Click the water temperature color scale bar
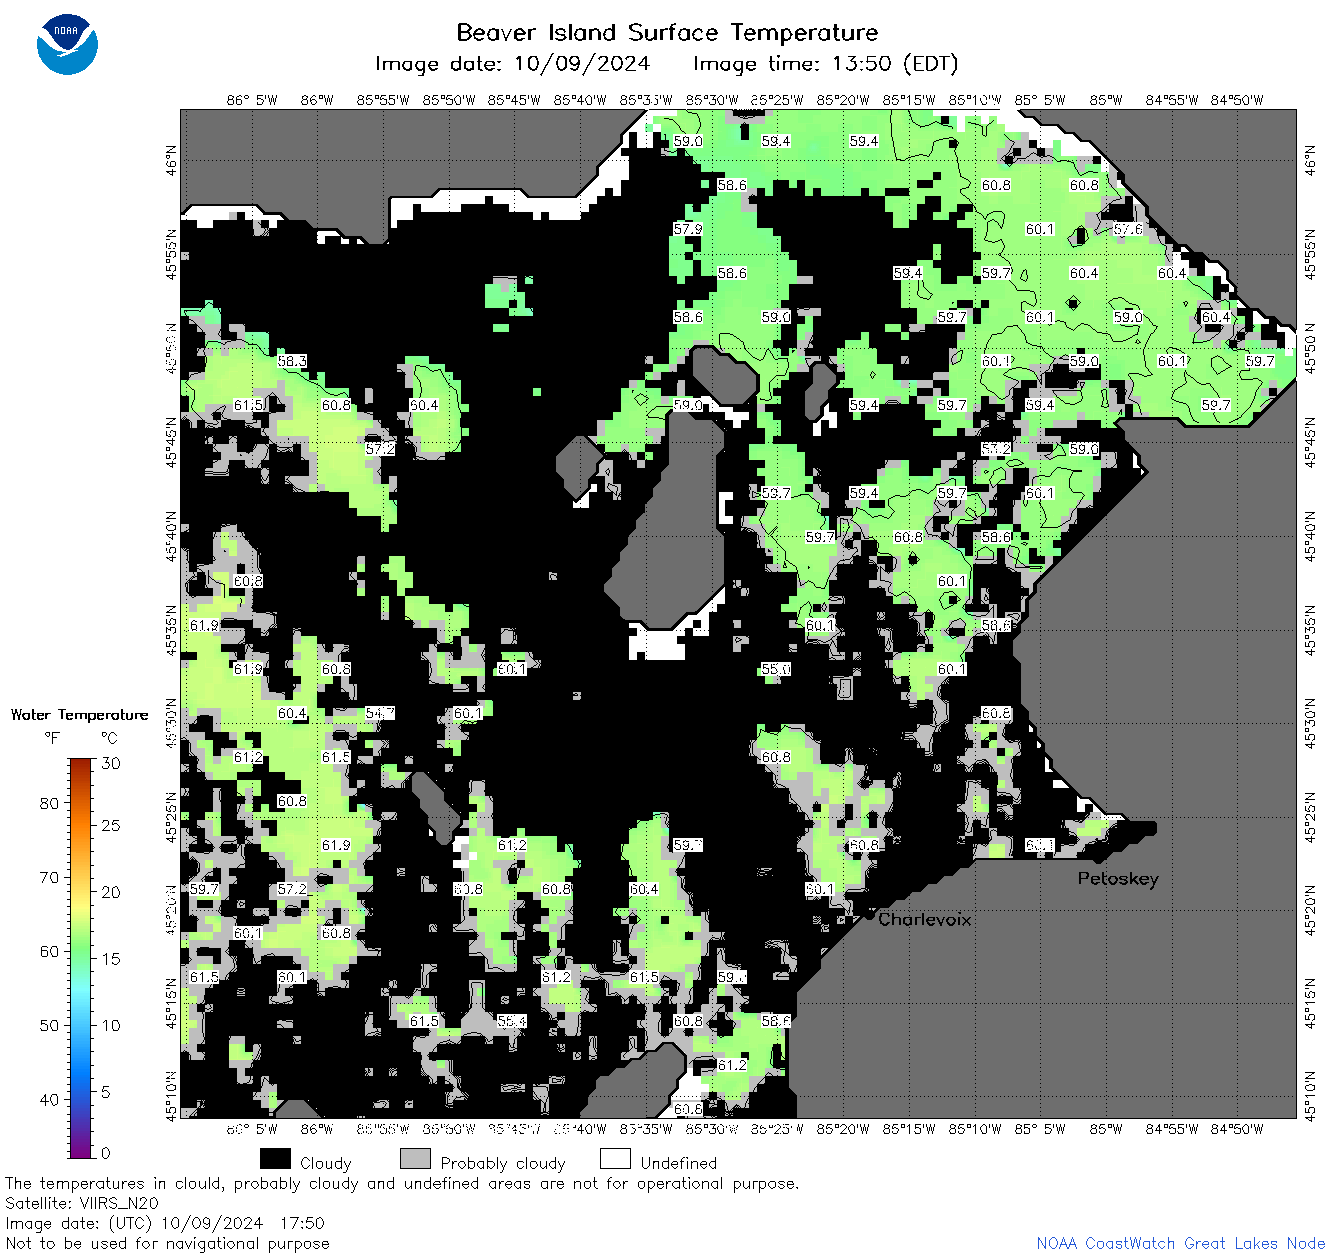1336x1259 pixels. [81, 956]
